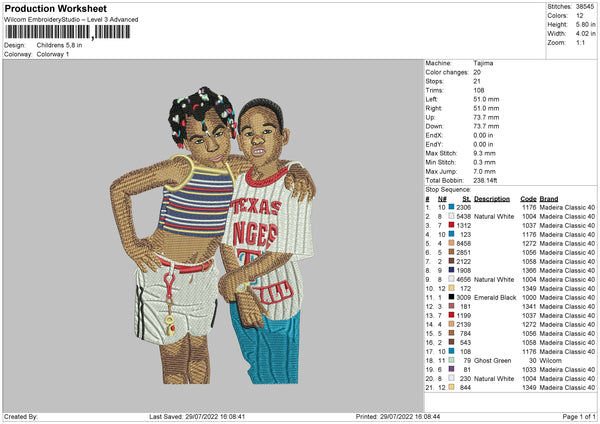The height and width of the screenshot is (424, 600).
Task: Click the Min Stitch value 0.3 mm
Action: (484, 162)
